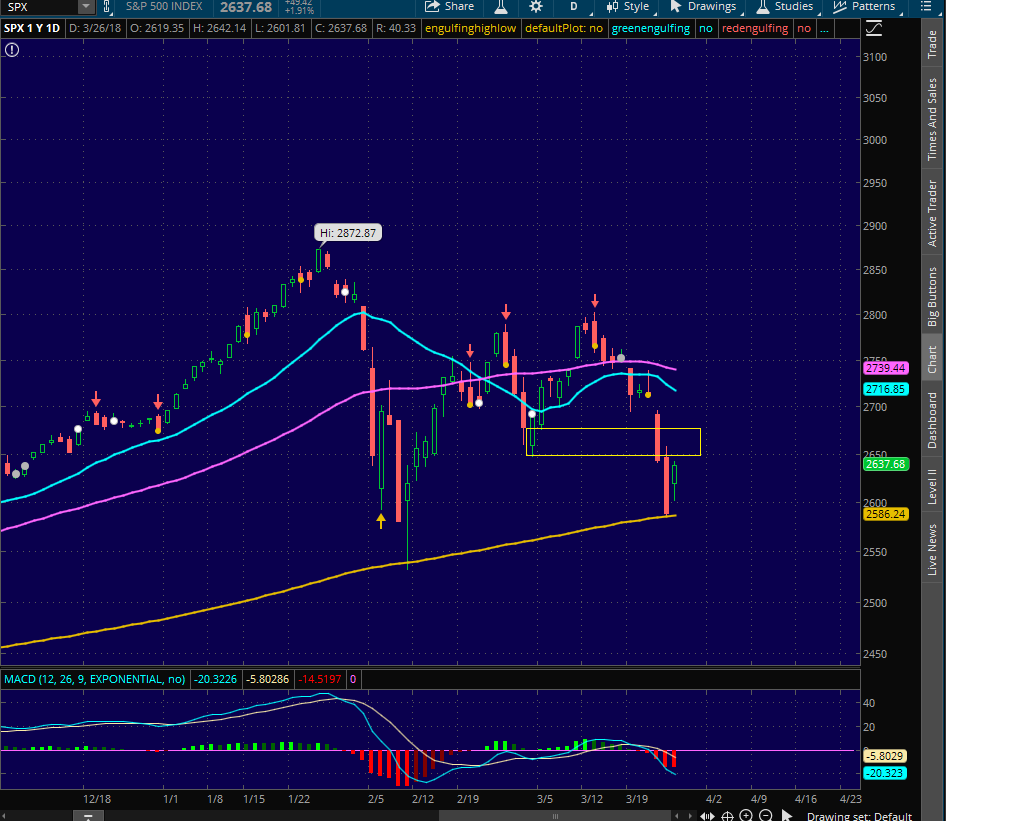Image resolution: width=1019 pixels, height=821 pixels.
Task: Open the Live News side tab
Action: 932,549
